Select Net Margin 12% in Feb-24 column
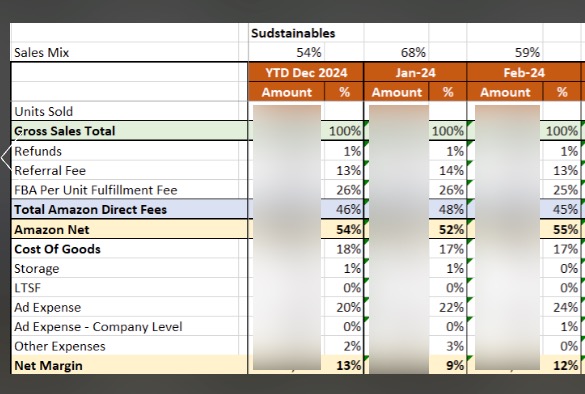585x394 pixels. tap(566, 366)
